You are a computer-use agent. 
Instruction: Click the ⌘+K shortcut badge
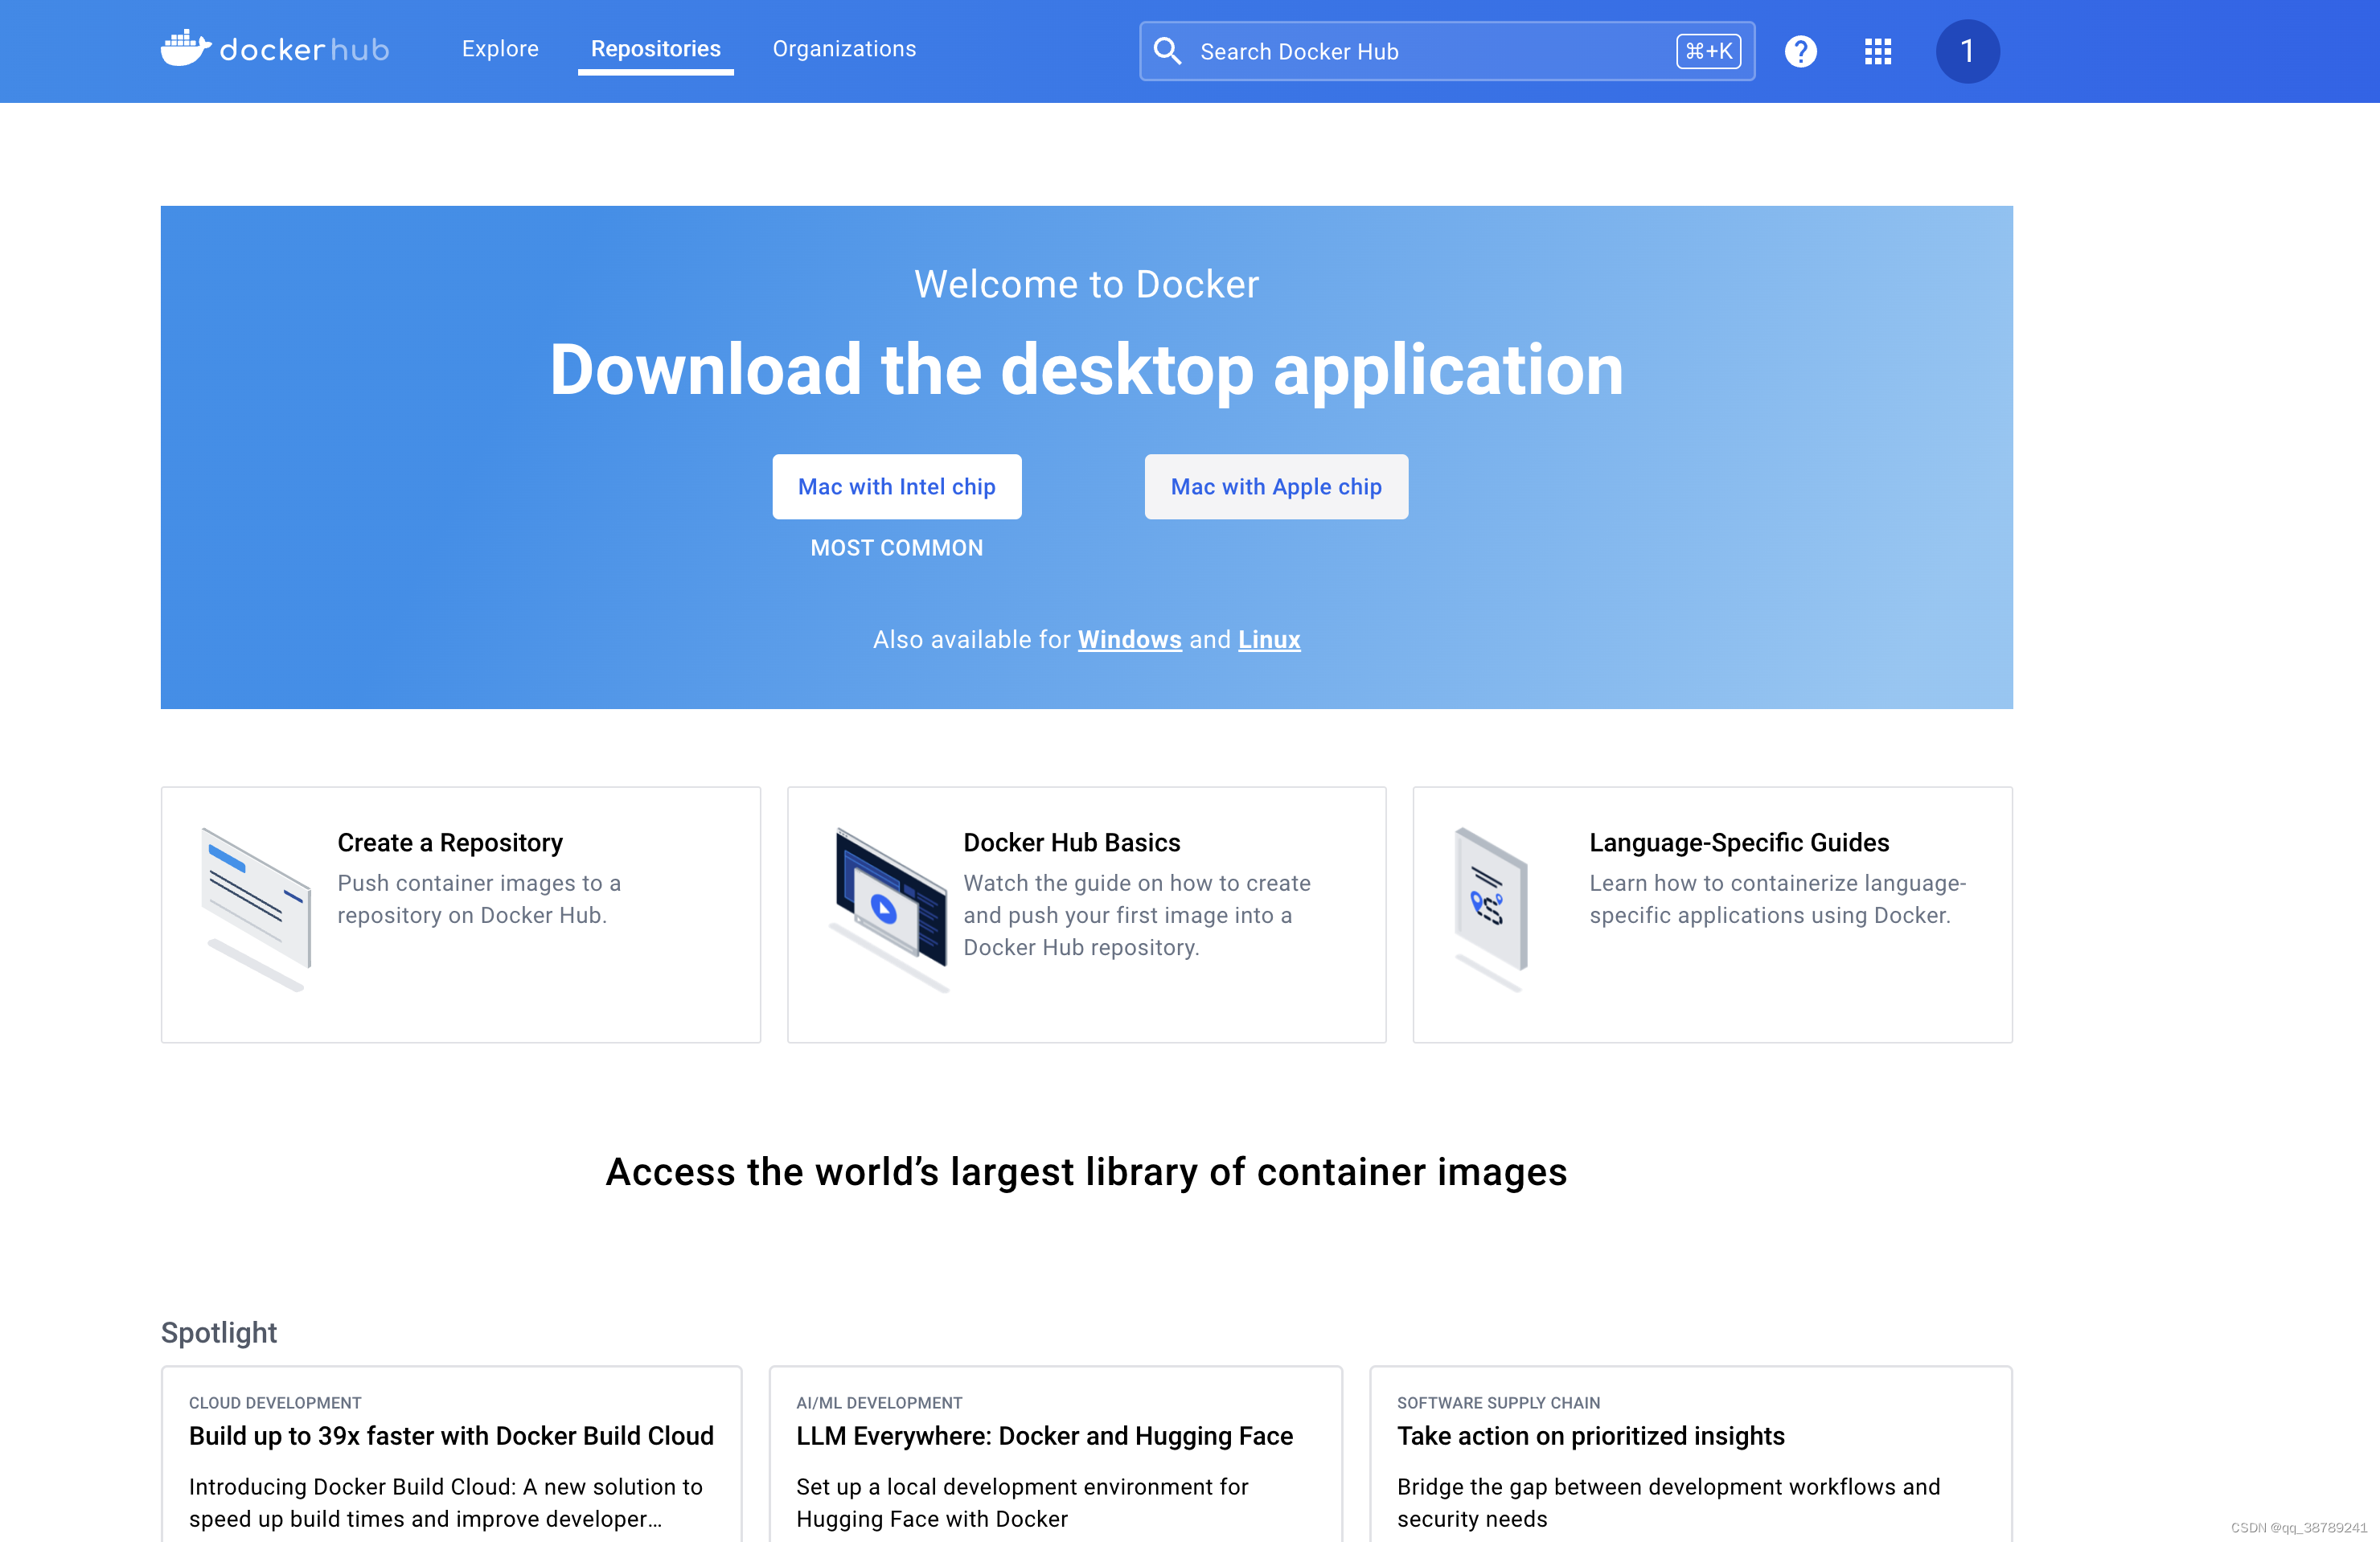[x=1707, y=51]
